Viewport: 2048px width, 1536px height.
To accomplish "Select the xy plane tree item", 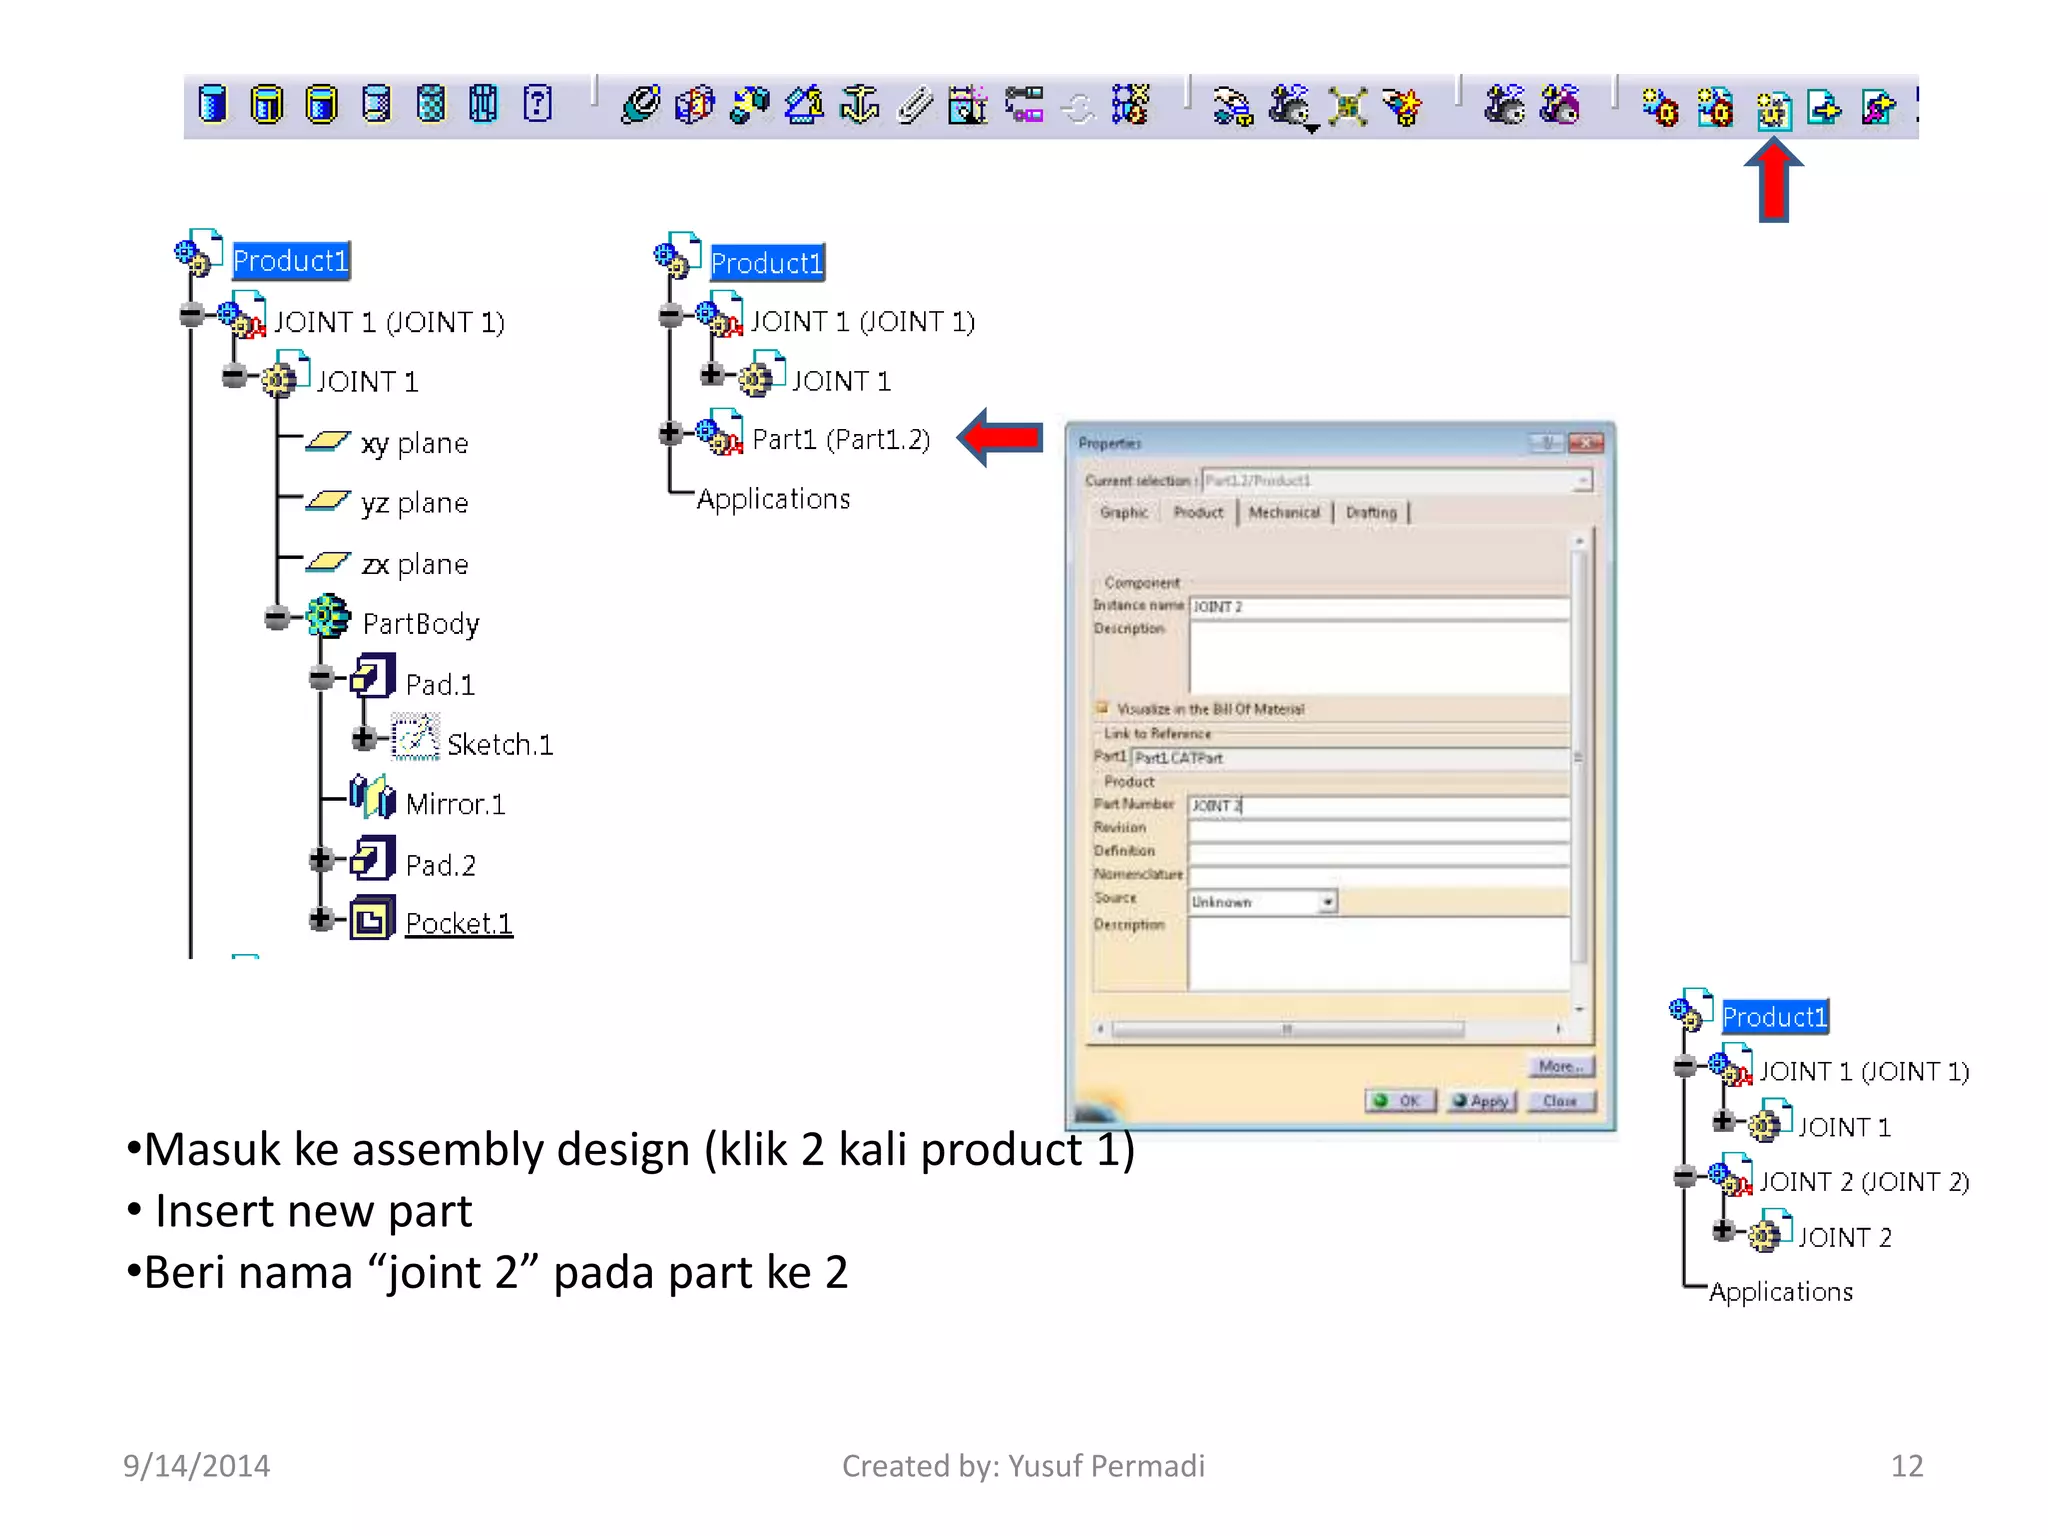I will 414,443.
